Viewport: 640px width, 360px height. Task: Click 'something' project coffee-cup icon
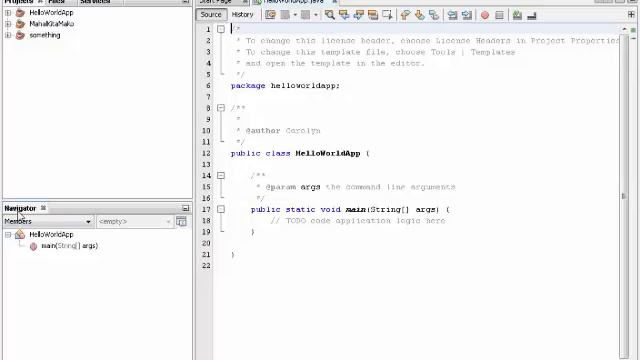pyautogui.click(x=20, y=36)
